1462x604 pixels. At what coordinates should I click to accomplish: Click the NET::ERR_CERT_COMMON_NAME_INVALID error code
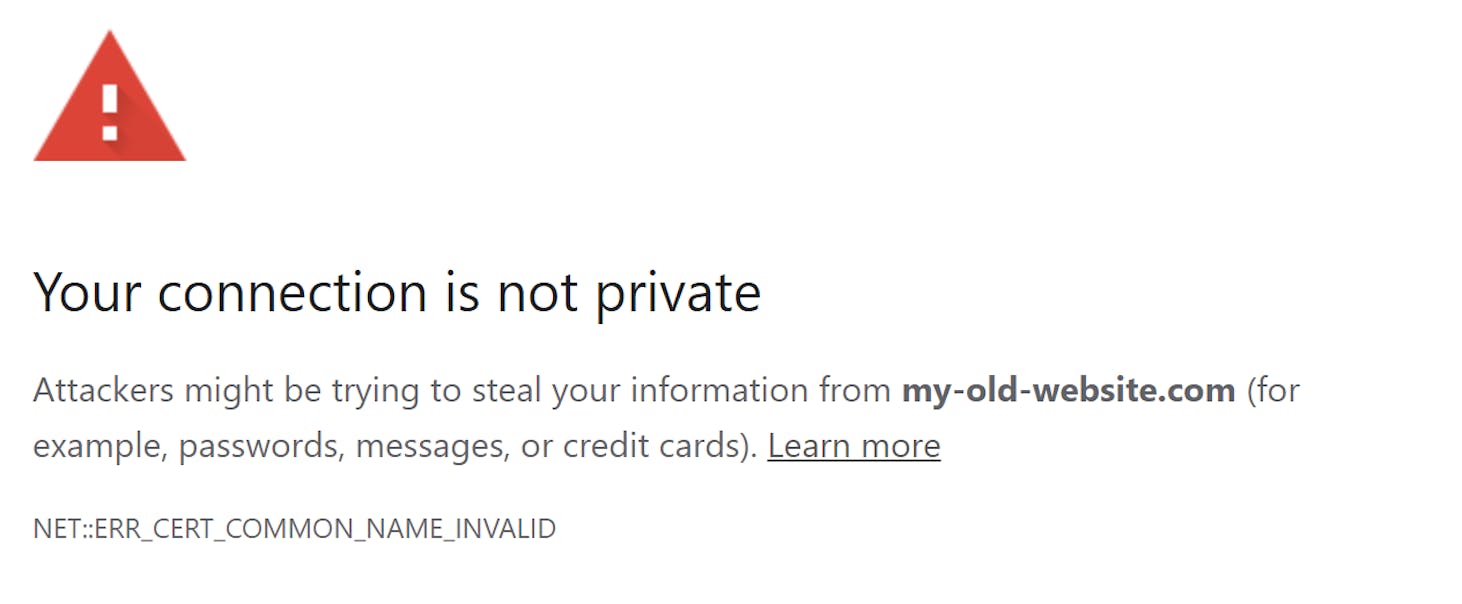tap(294, 528)
